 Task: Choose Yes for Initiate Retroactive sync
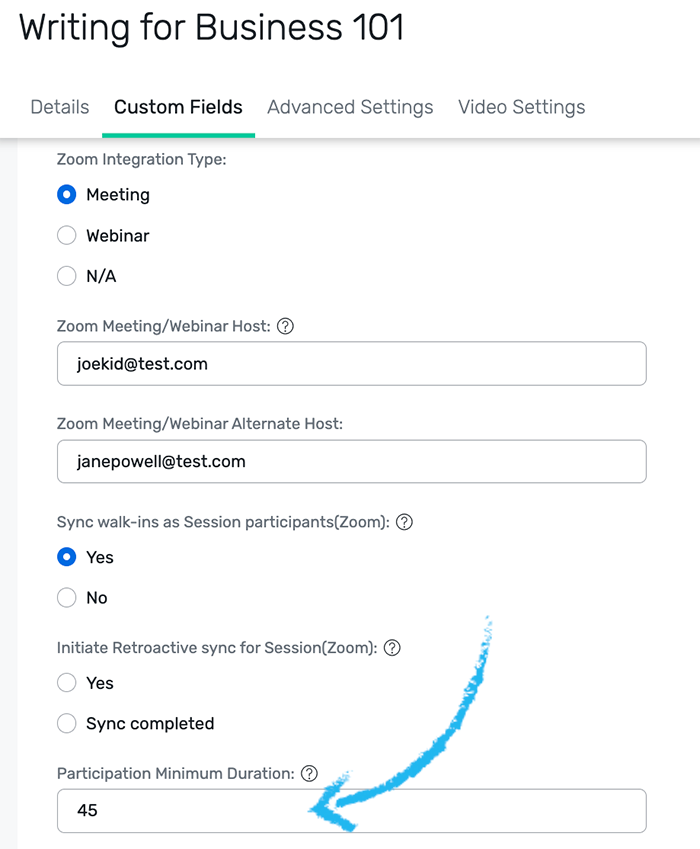(67, 683)
